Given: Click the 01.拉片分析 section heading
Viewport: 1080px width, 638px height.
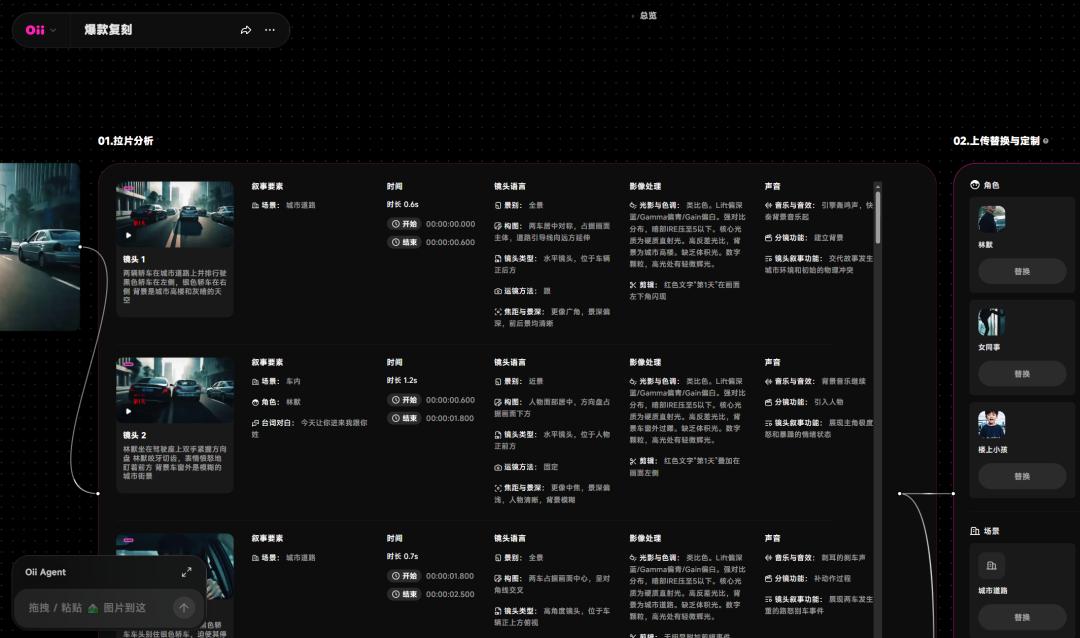Looking at the screenshot, I should click(x=125, y=141).
